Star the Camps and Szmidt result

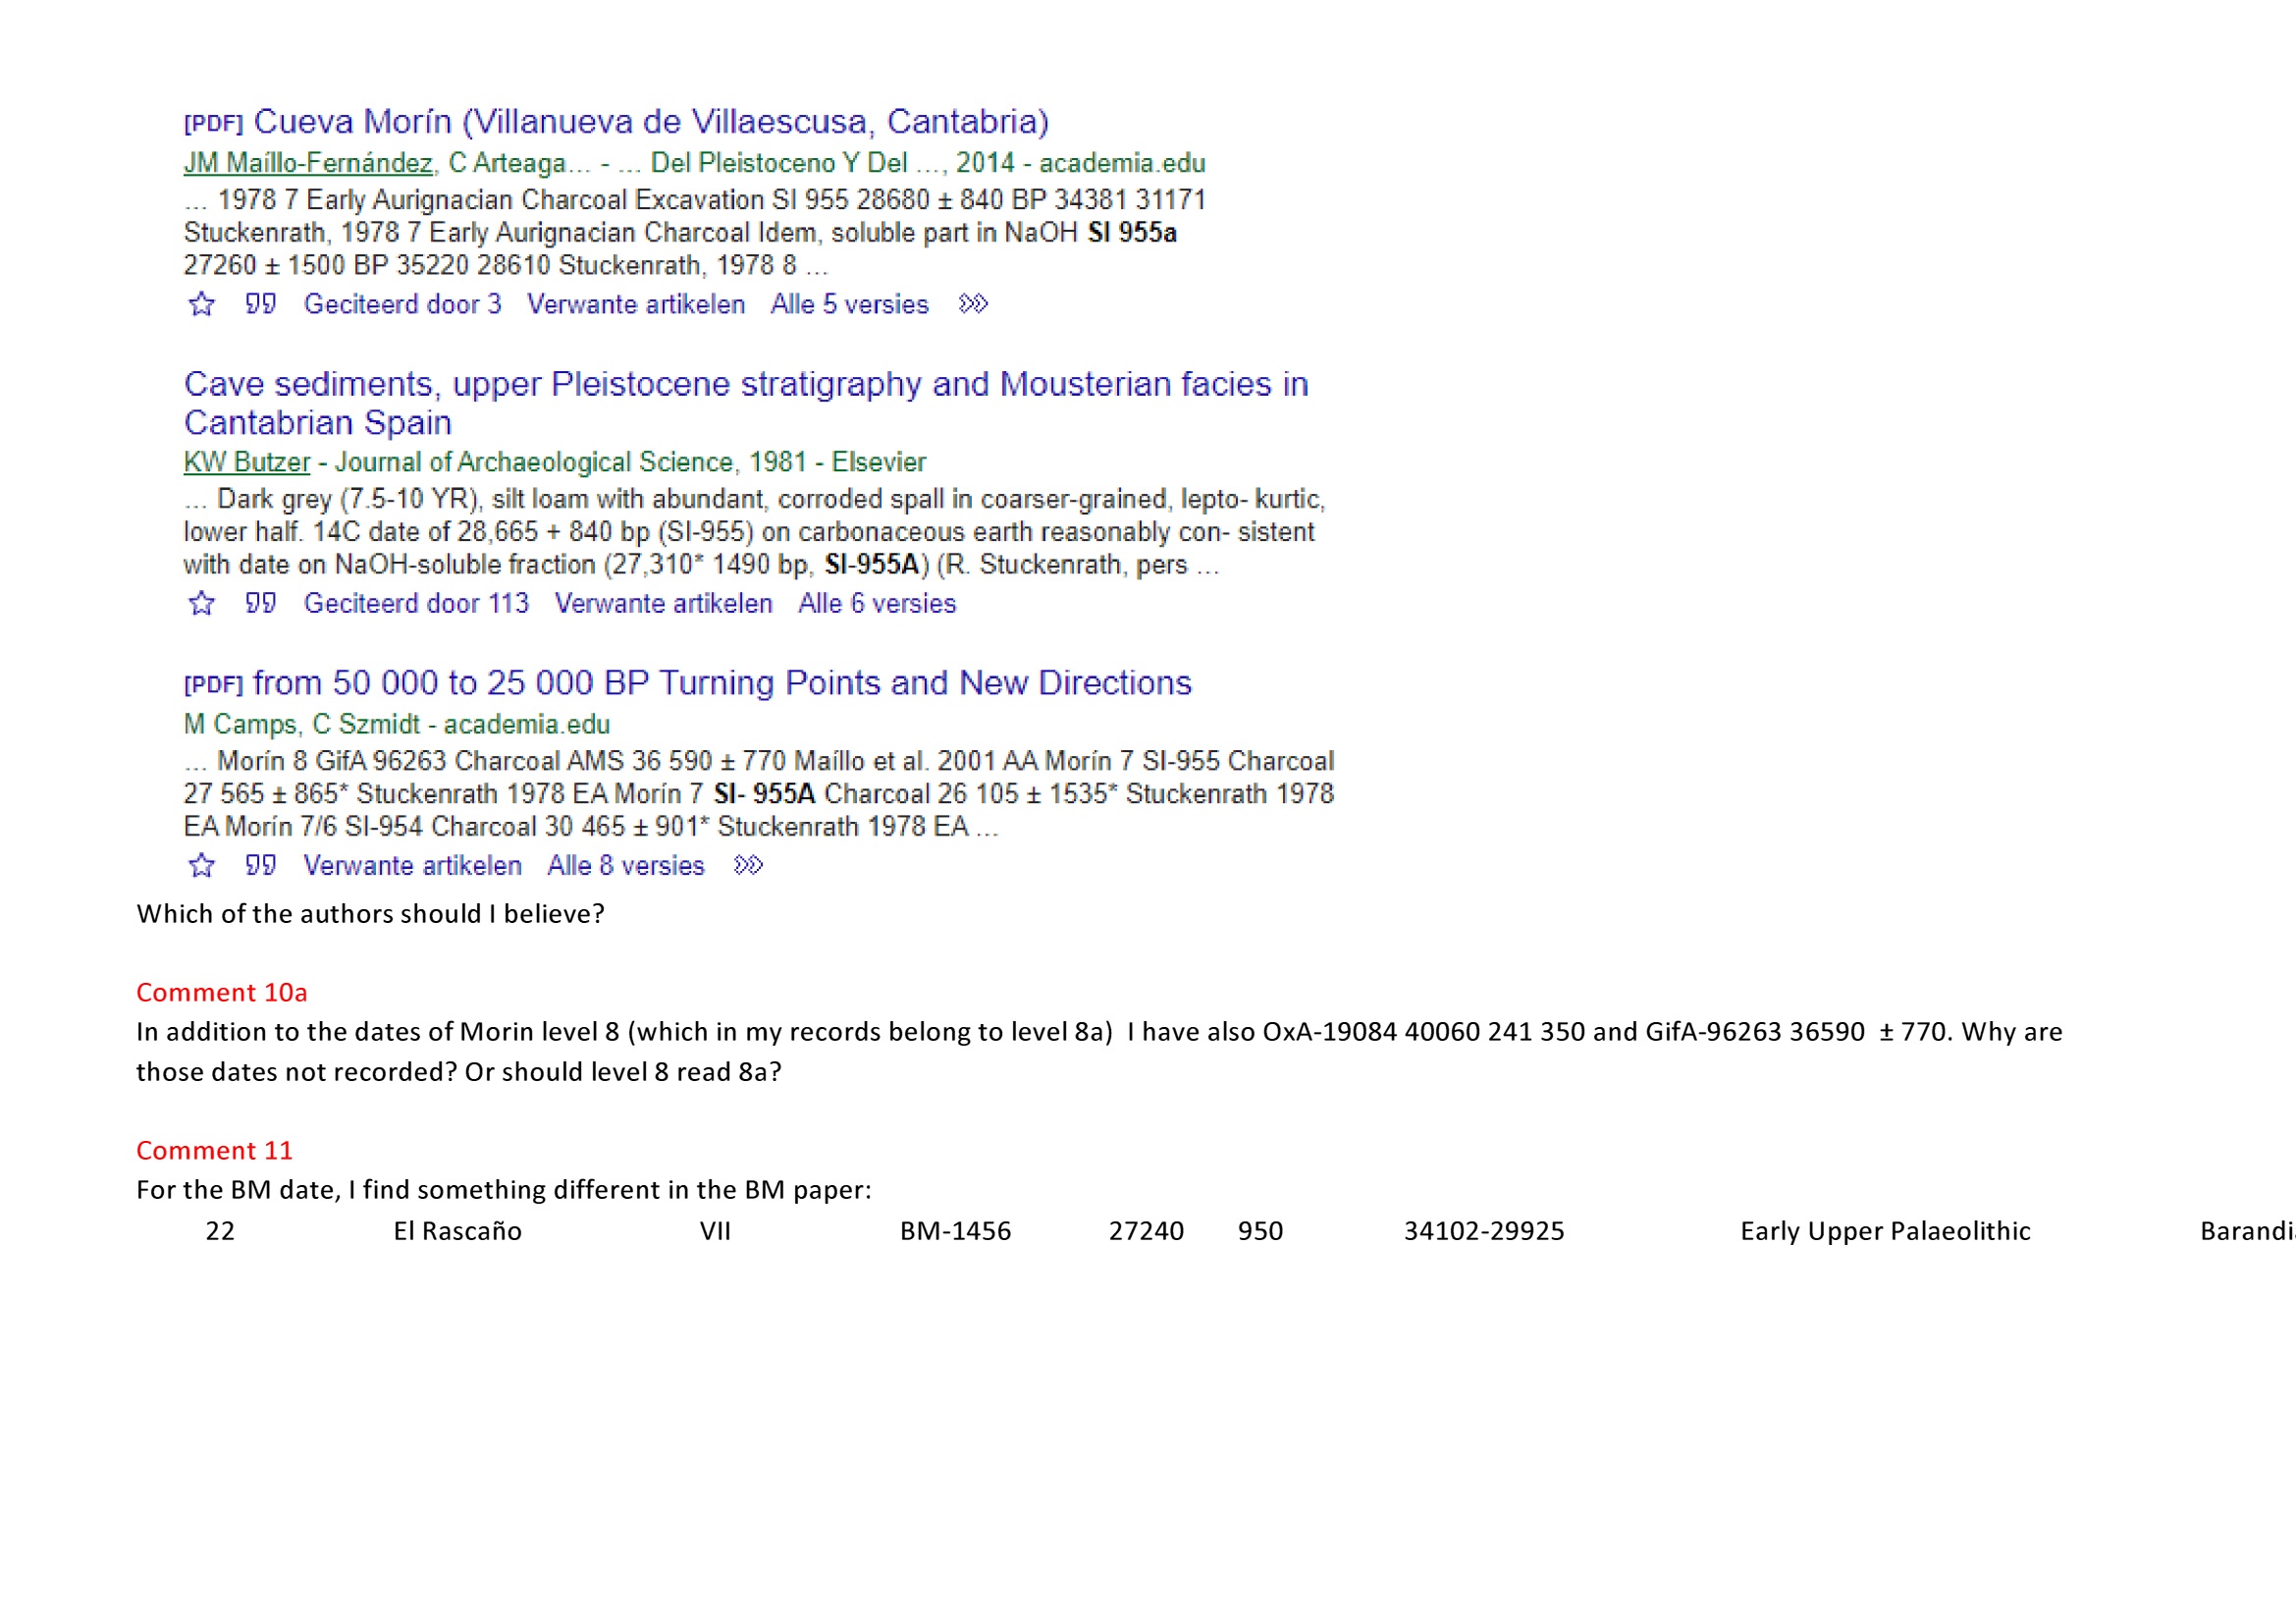tap(202, 865)
